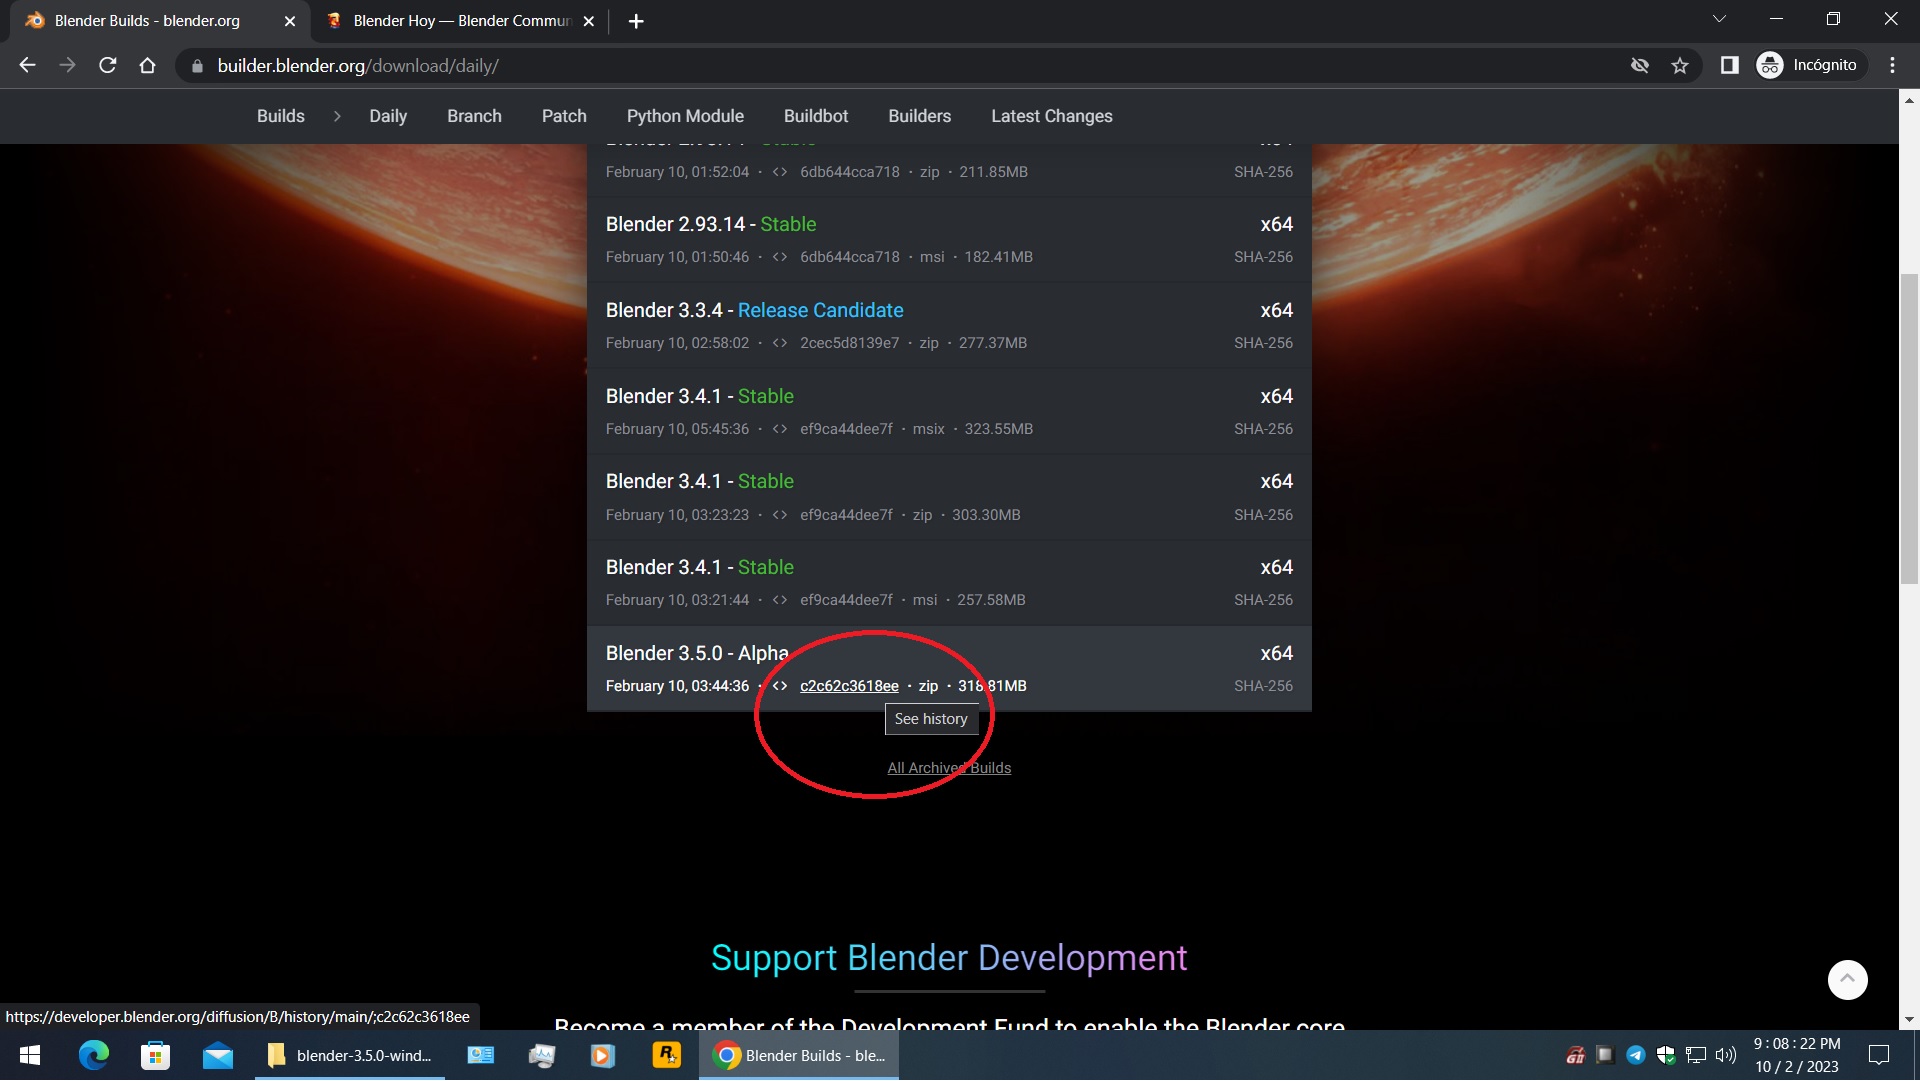This screenshot has width=1920, height=1081.
Task: Open the Python Module section
Action: click(x=685, y=116)
